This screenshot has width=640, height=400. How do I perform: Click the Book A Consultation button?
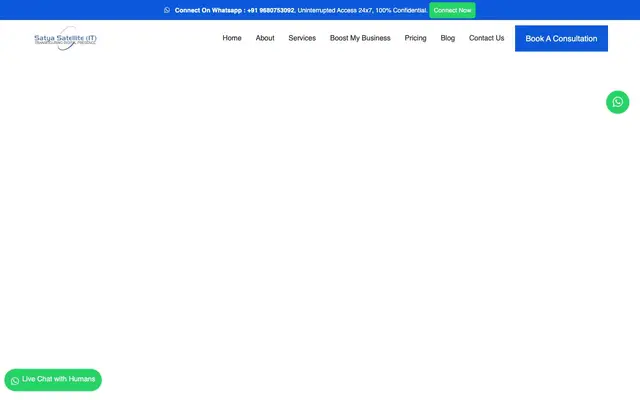point(561,38)
